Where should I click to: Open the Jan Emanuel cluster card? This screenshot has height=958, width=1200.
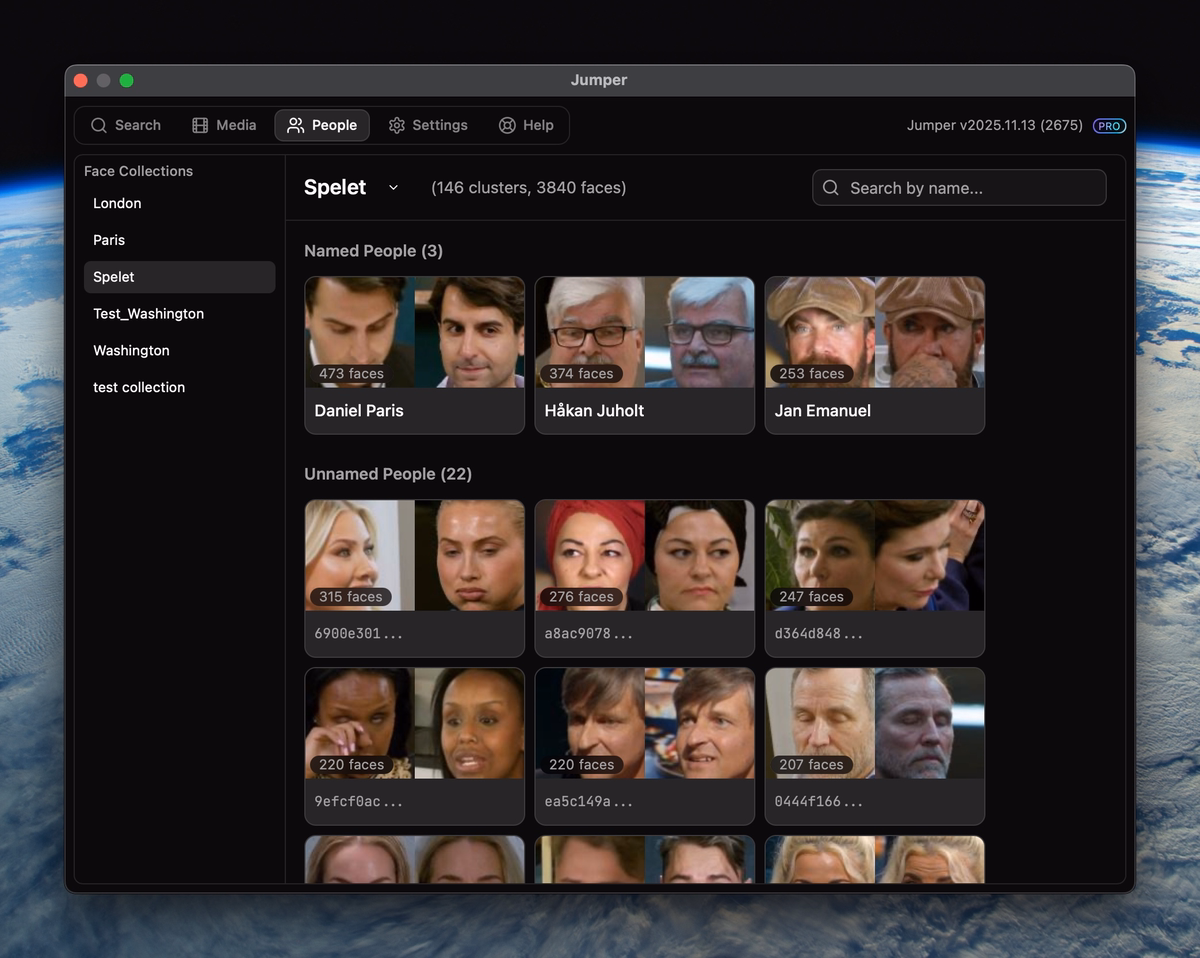coord(874,355)
